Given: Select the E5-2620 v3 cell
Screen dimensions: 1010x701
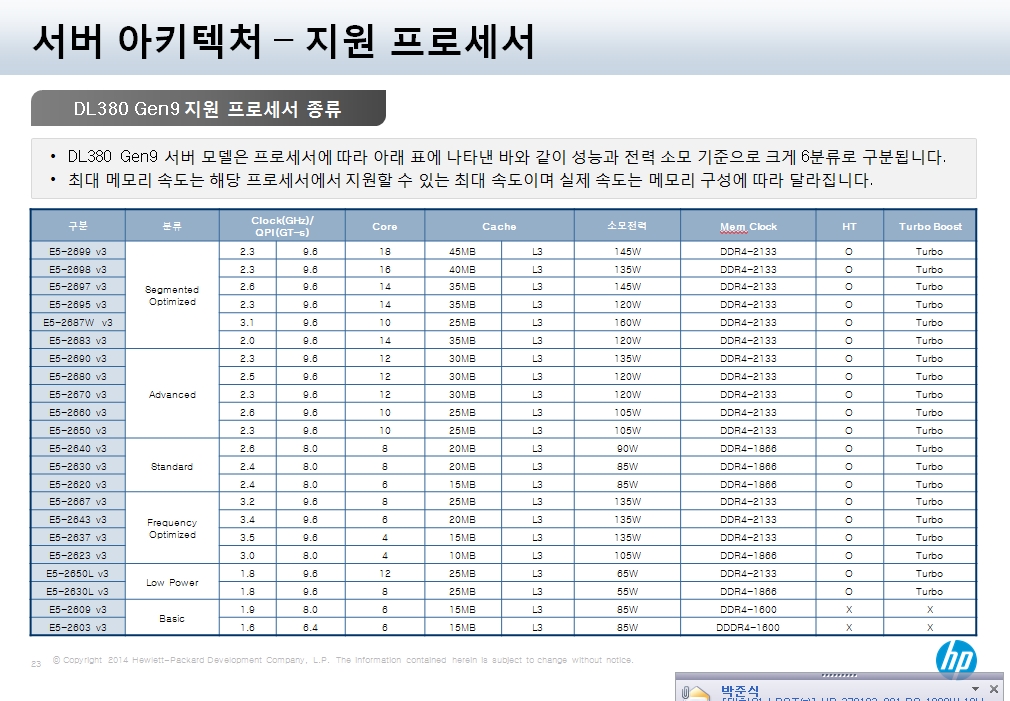Looking at the screenshot, I should [78, 485].
